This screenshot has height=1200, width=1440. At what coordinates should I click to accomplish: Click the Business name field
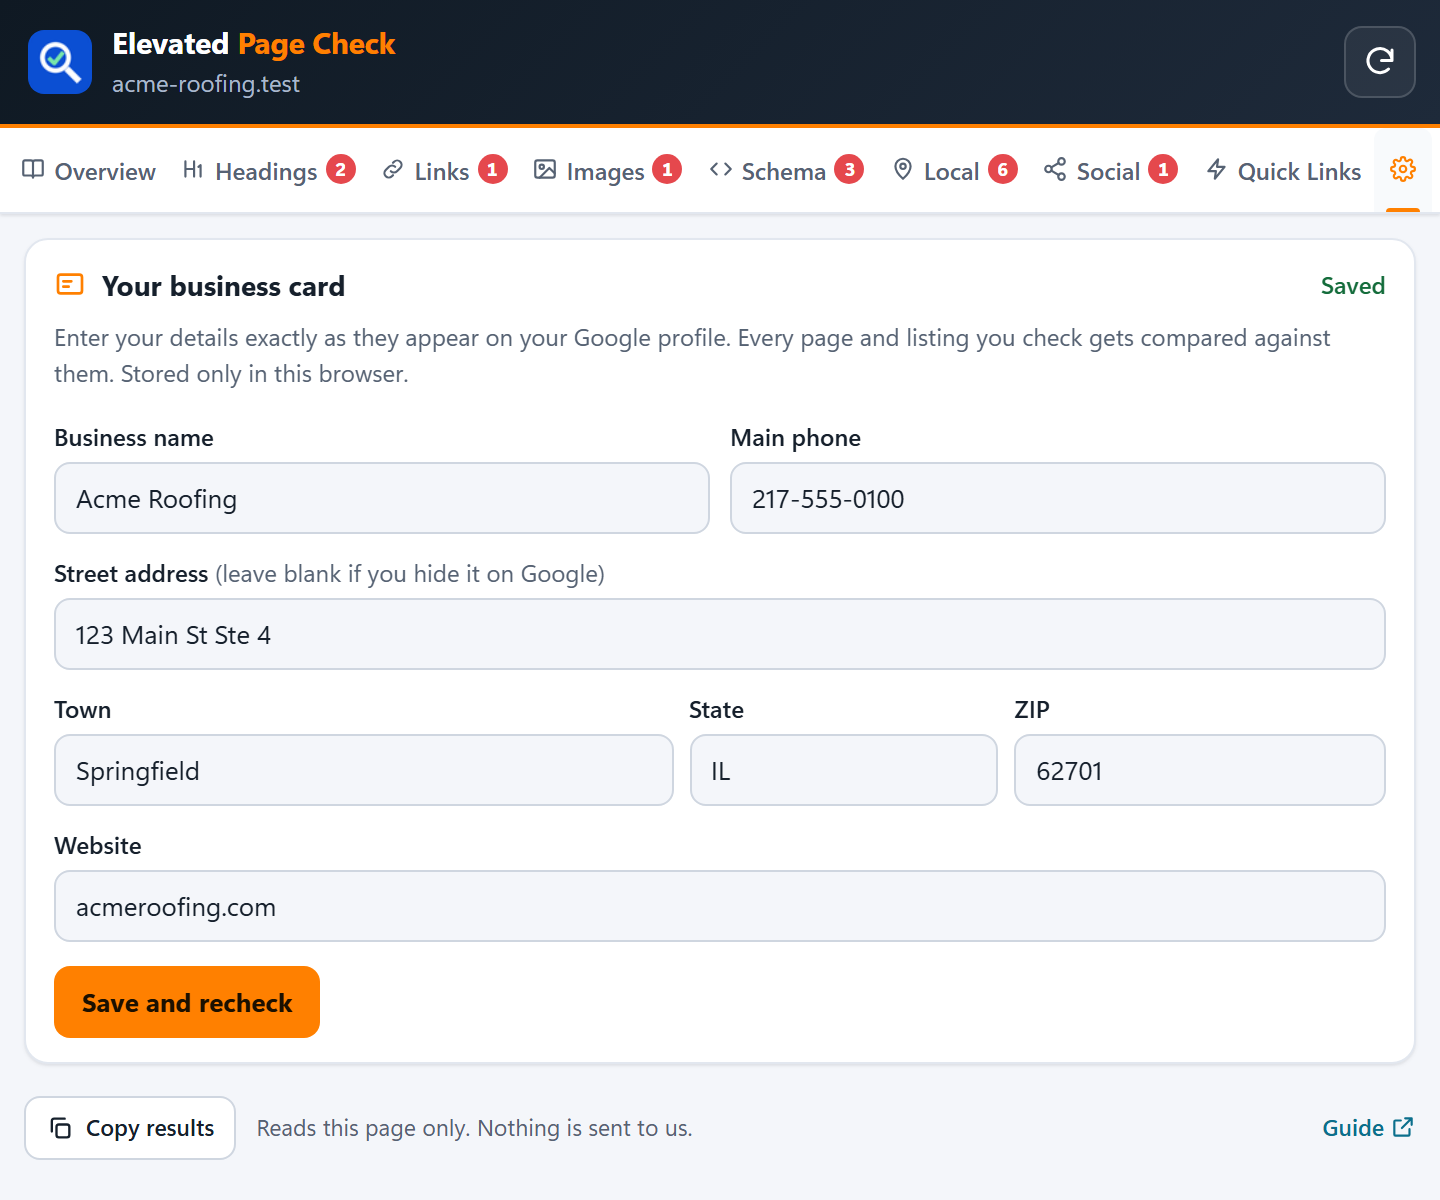tap(382, 498)
